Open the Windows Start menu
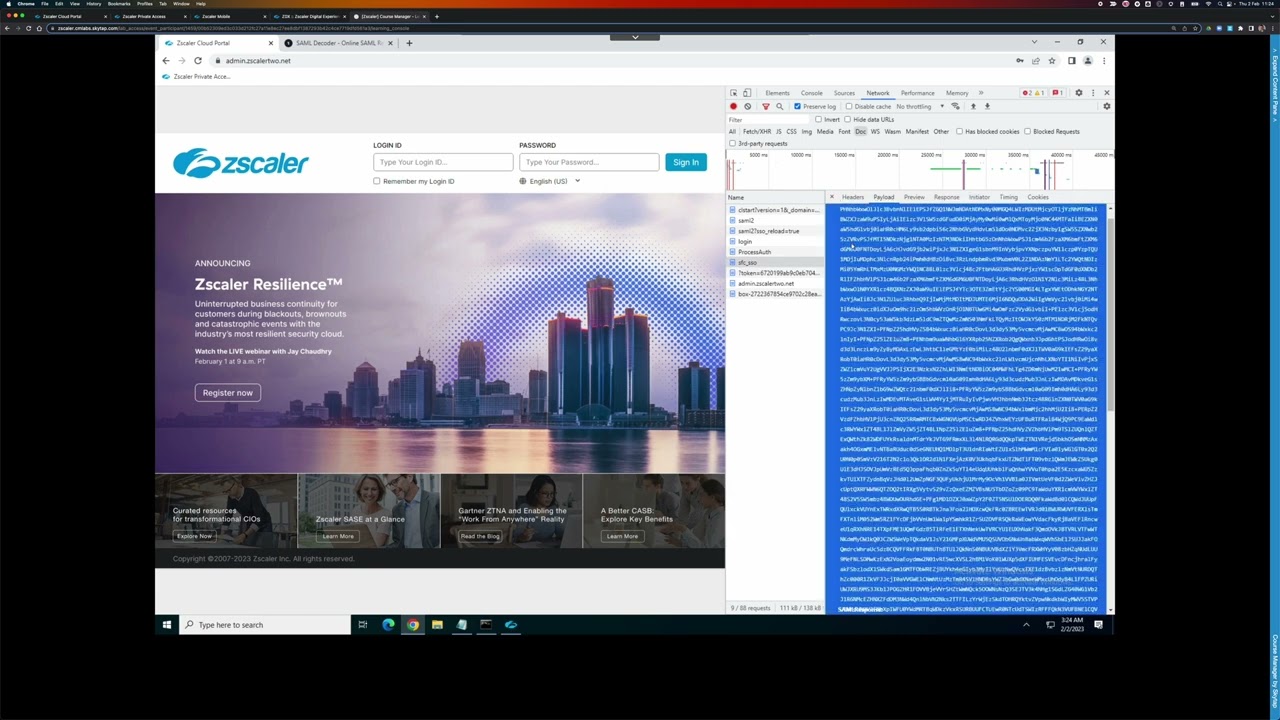This screenshot has height=720, width=1280. point(166,625)
